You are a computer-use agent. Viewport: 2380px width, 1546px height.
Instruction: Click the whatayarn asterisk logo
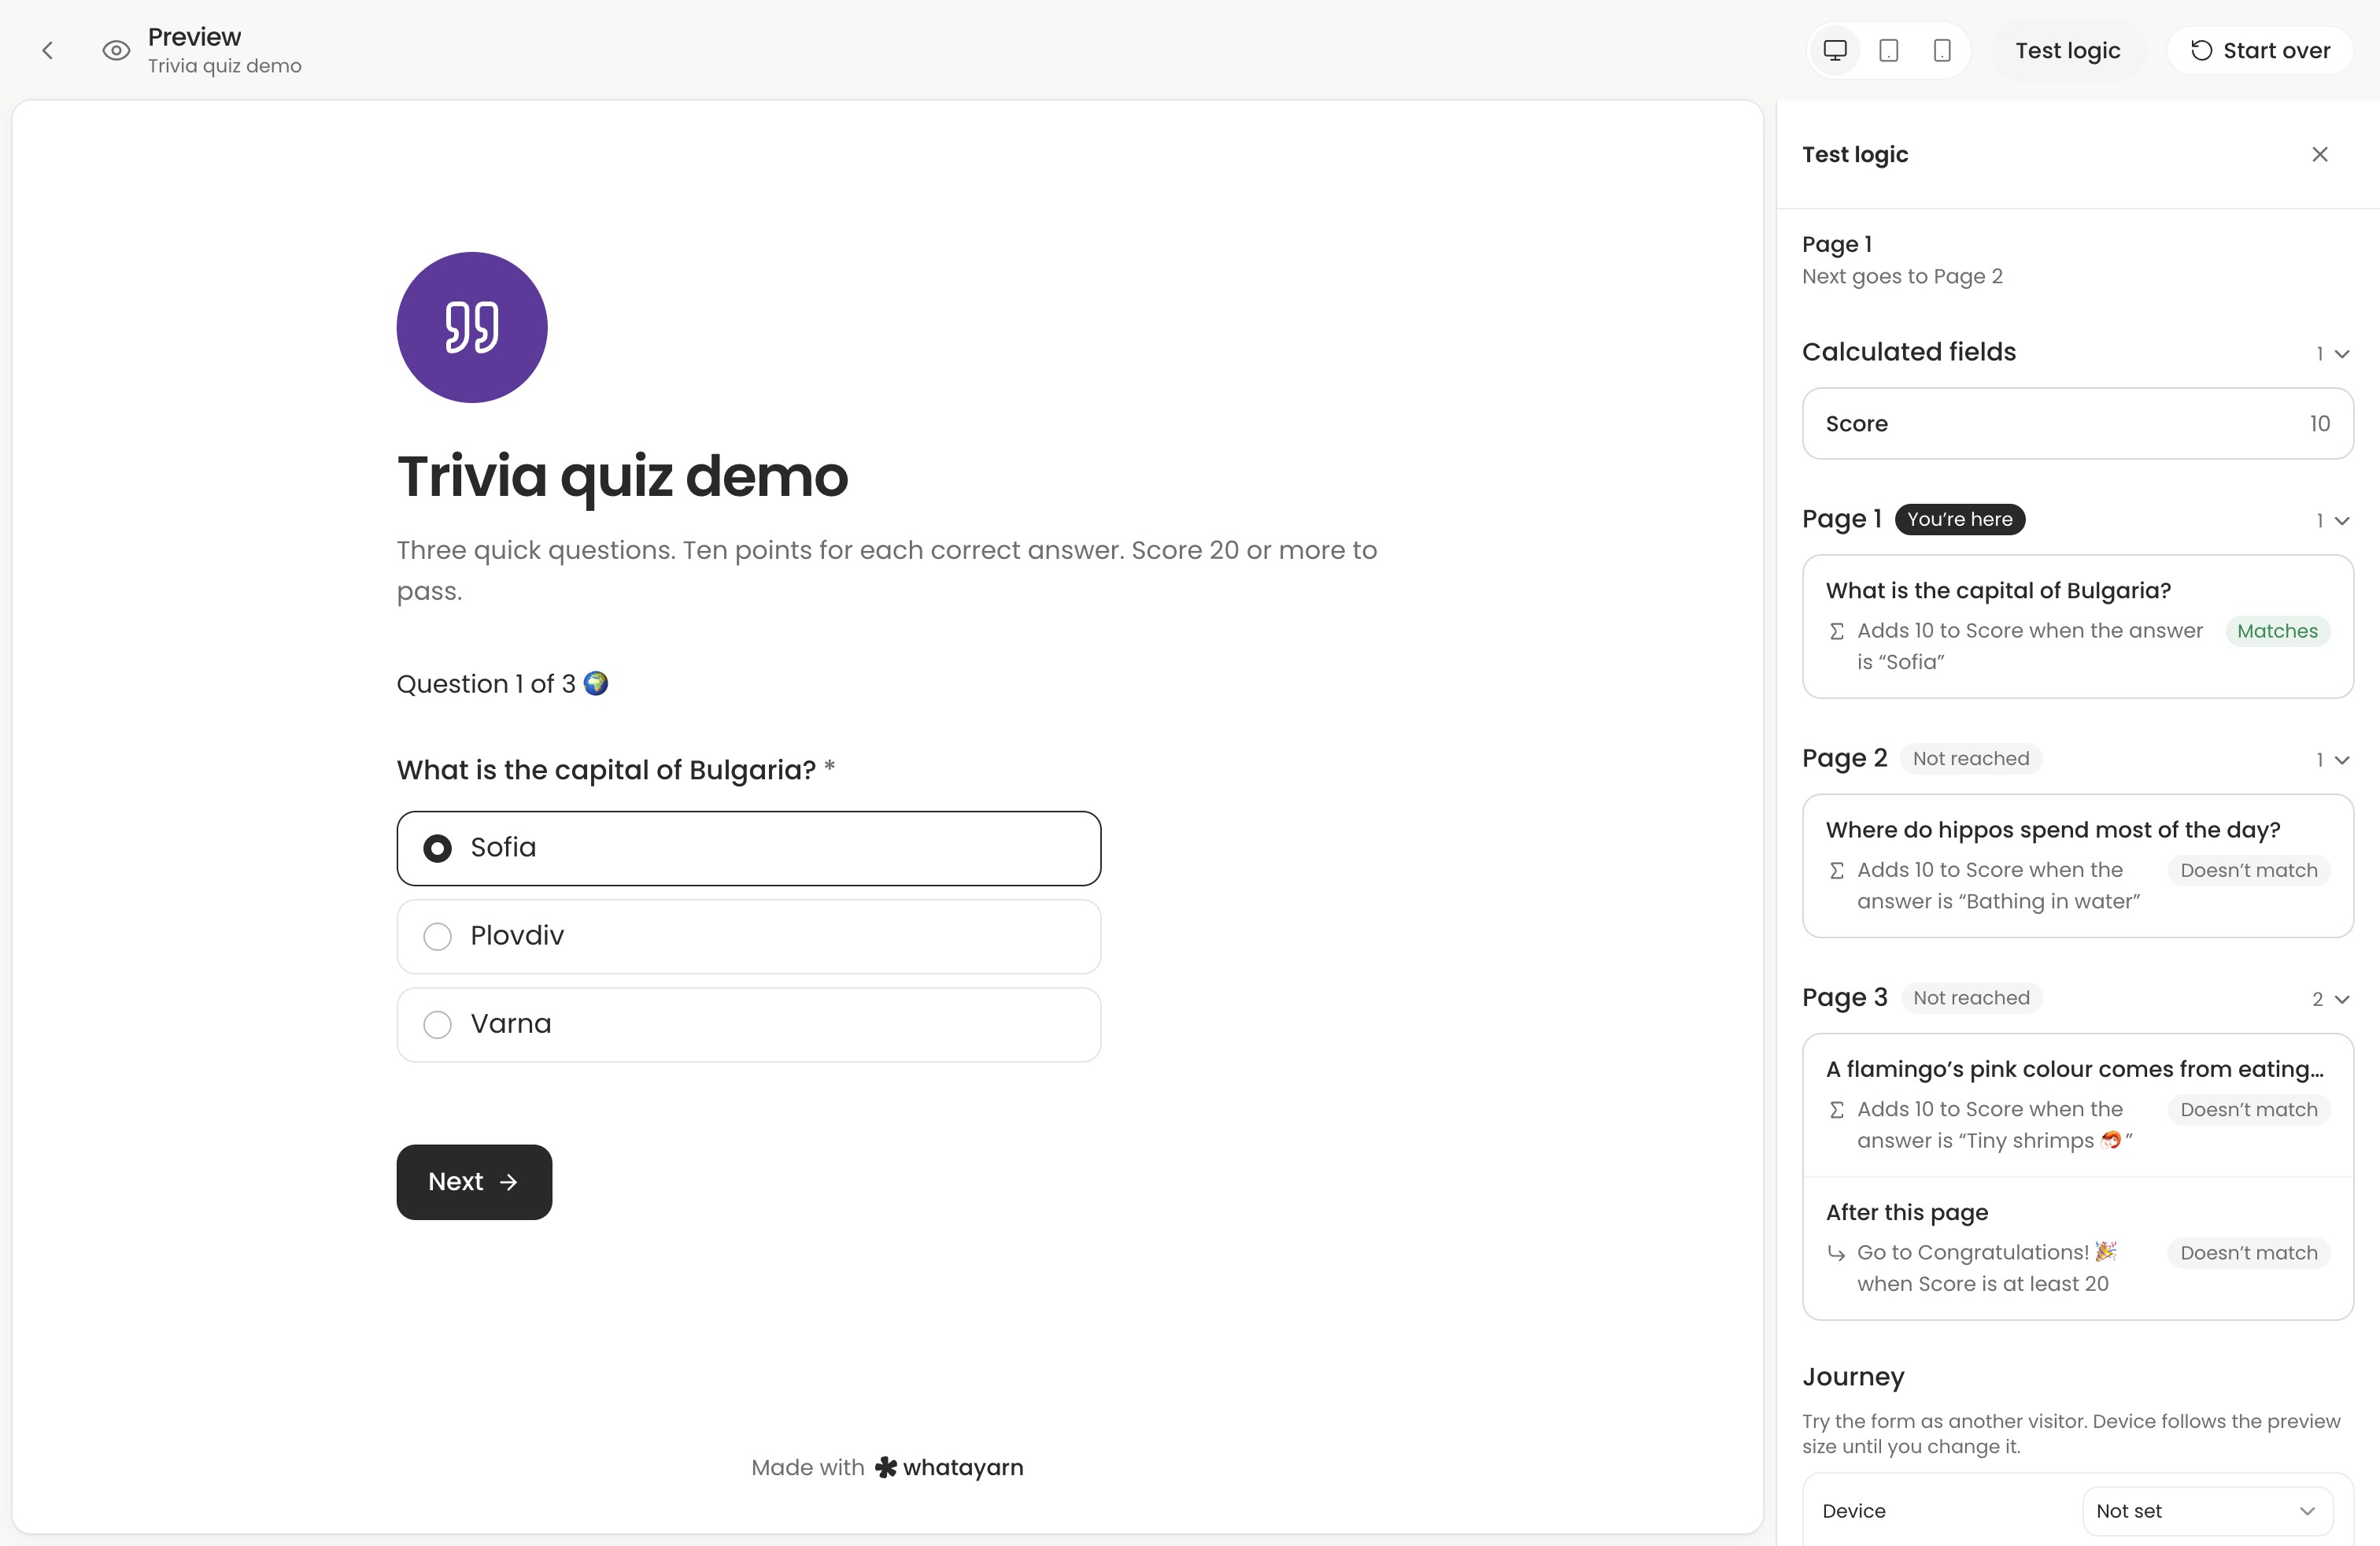886,1467
